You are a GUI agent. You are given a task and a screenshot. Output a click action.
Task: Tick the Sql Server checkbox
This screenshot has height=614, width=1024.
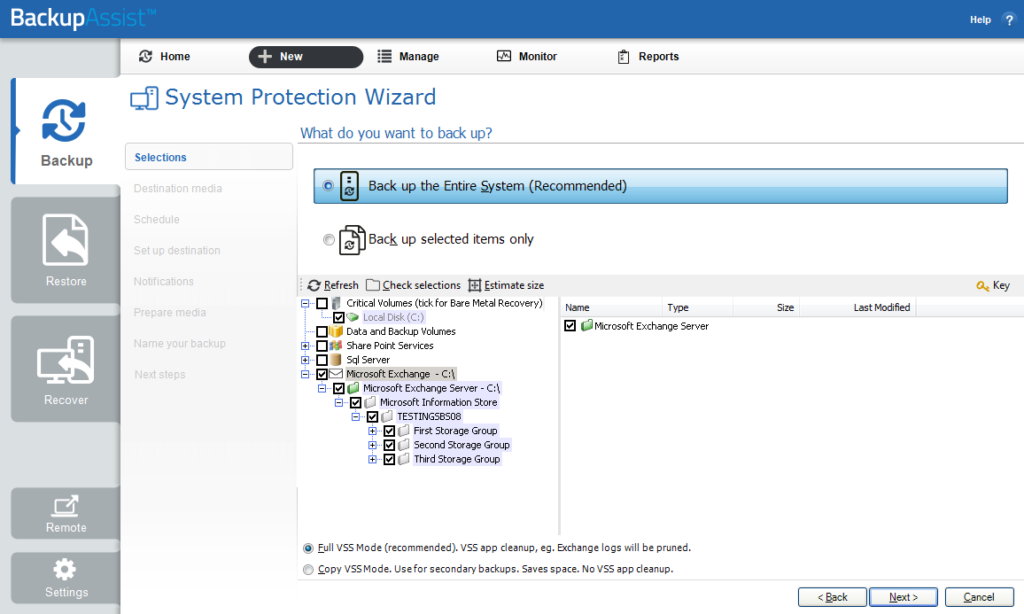coord(322,360)
